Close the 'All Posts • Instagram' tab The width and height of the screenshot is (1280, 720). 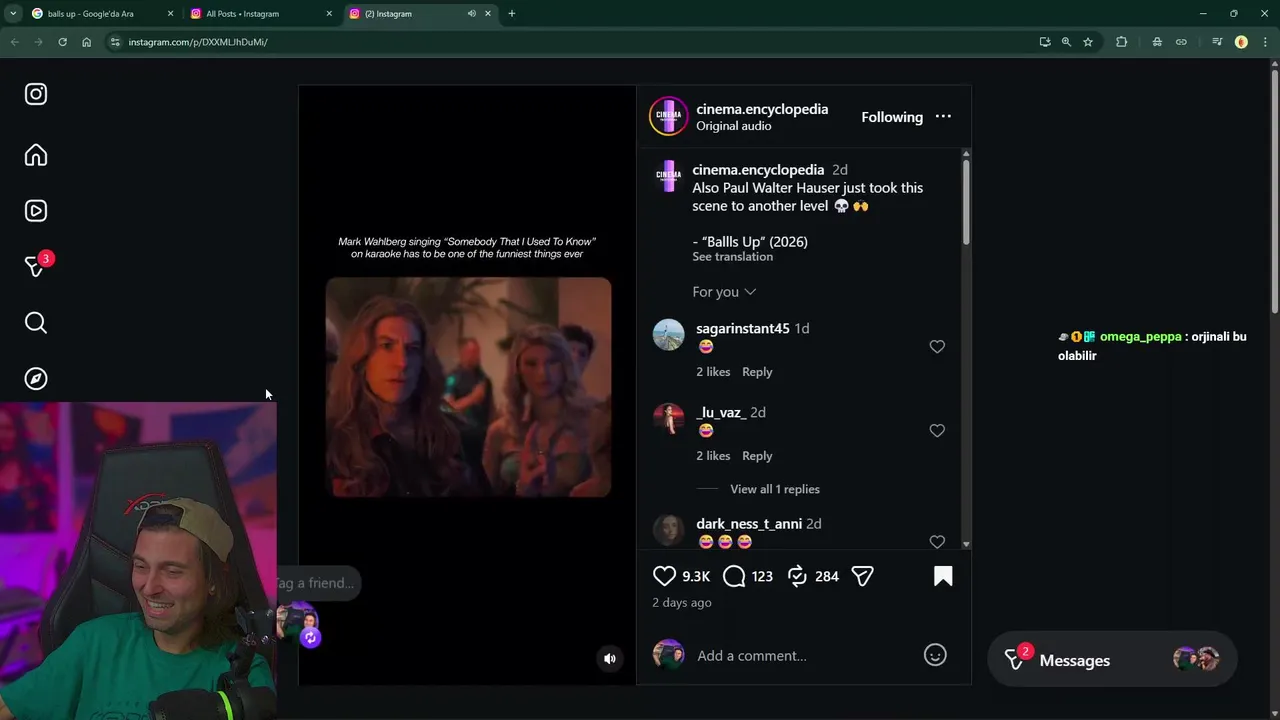click(329, 14)
